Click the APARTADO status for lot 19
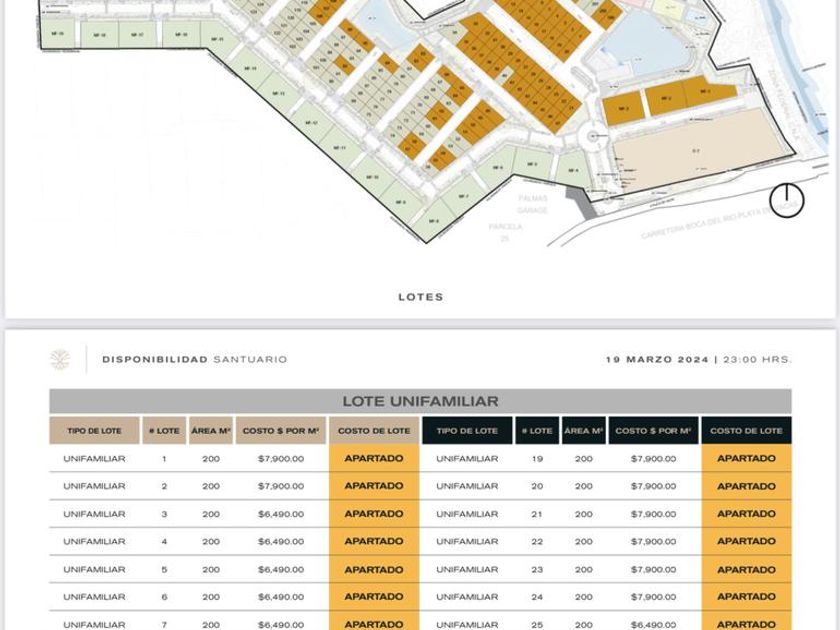The image size is (840, 630). [x=746, y=459]
